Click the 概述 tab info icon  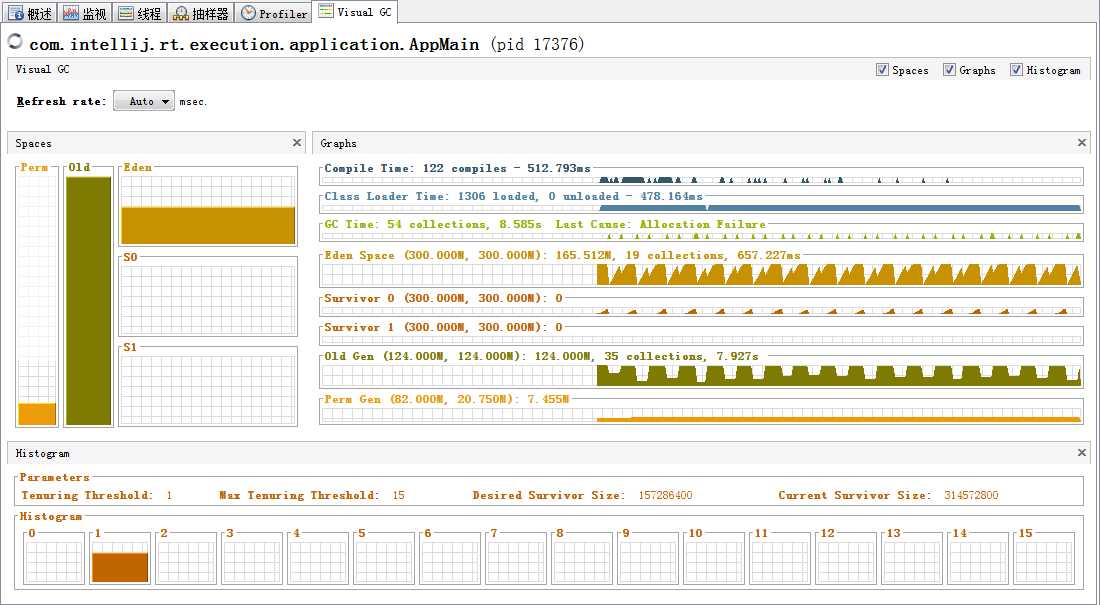(x=16, y=13)
